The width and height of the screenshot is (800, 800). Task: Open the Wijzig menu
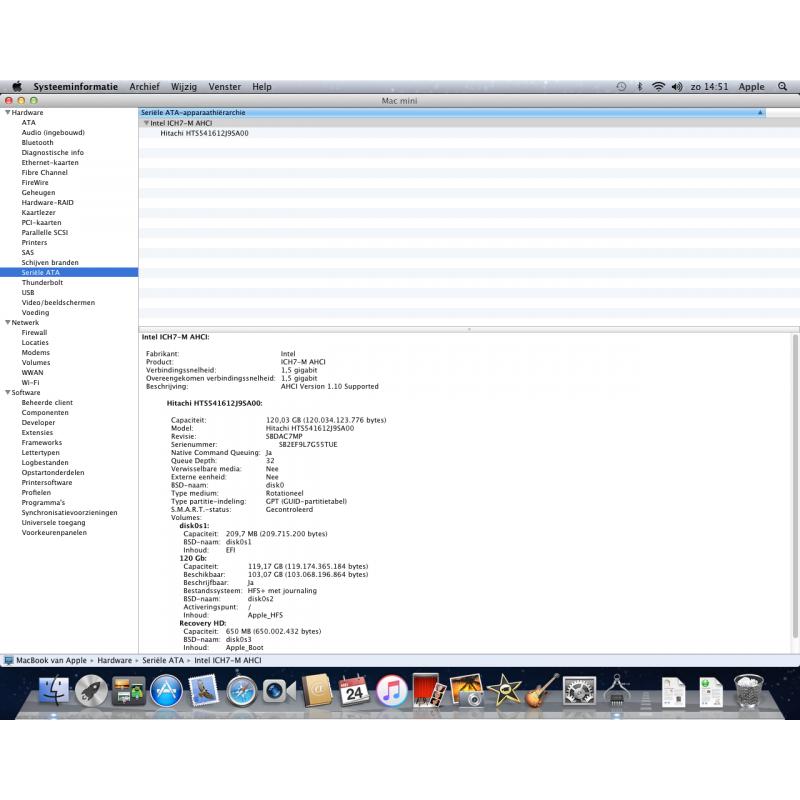[x=184, y=87]
